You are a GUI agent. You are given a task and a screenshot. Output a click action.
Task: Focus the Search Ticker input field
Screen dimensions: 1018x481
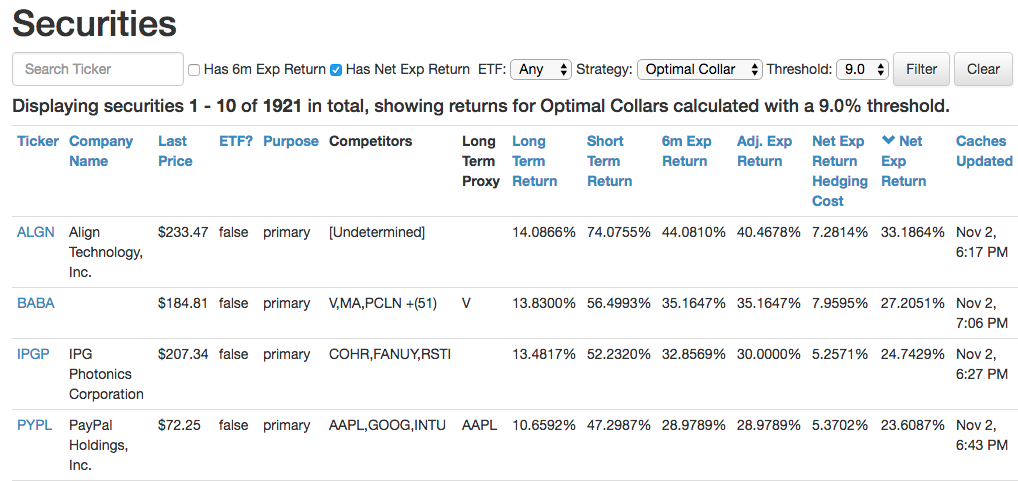(98, 69)
